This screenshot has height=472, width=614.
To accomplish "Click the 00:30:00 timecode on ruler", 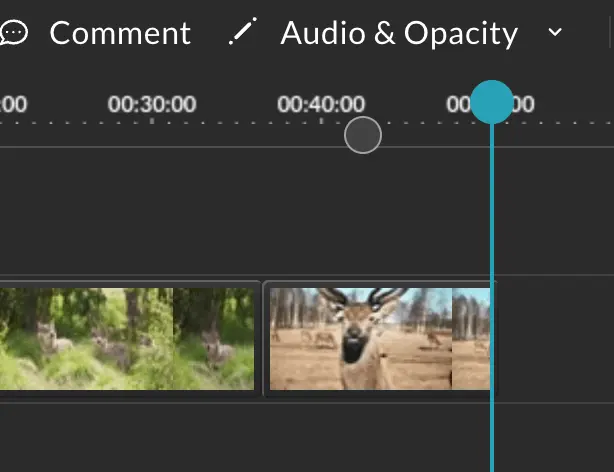I will (x=152, y=104).
